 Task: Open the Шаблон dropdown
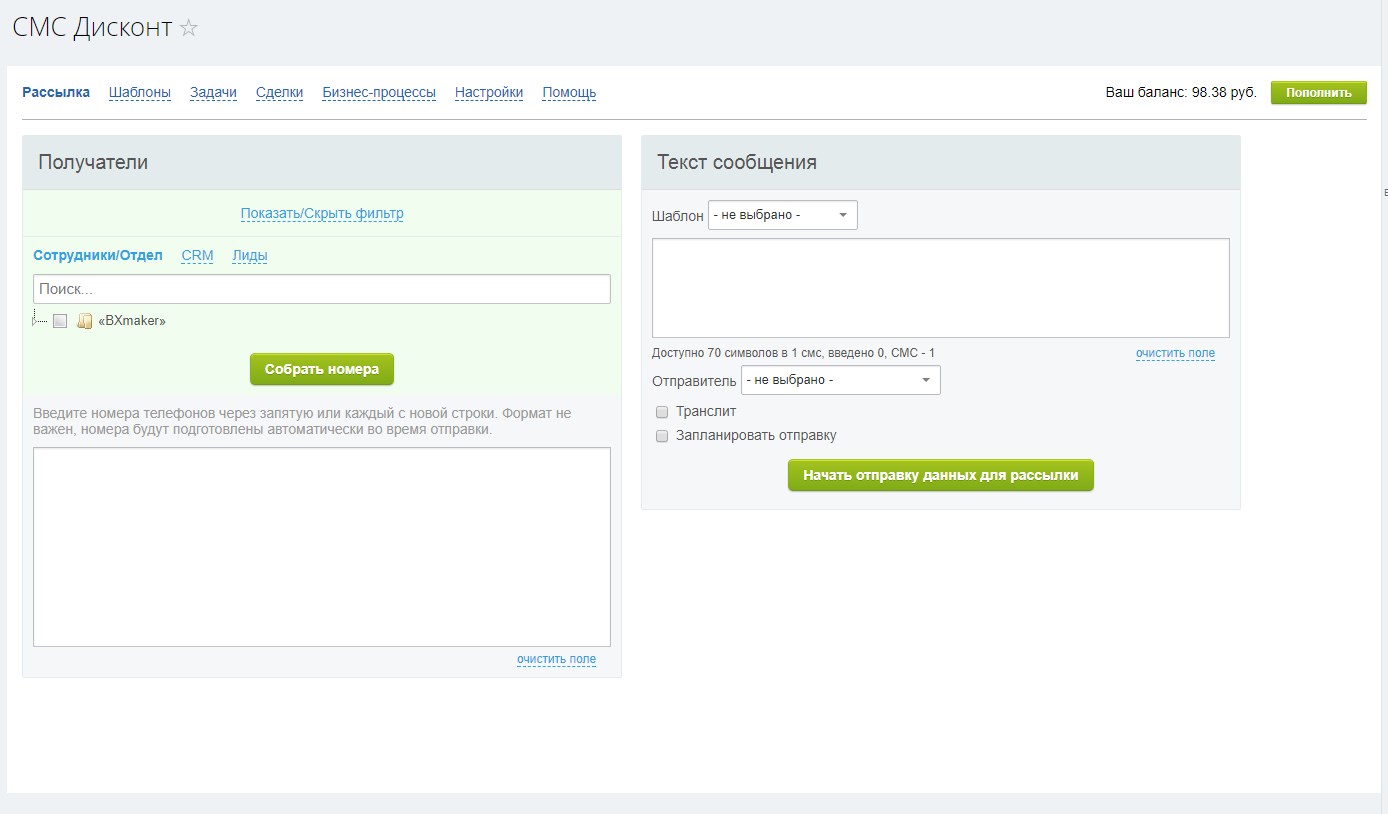782,215
